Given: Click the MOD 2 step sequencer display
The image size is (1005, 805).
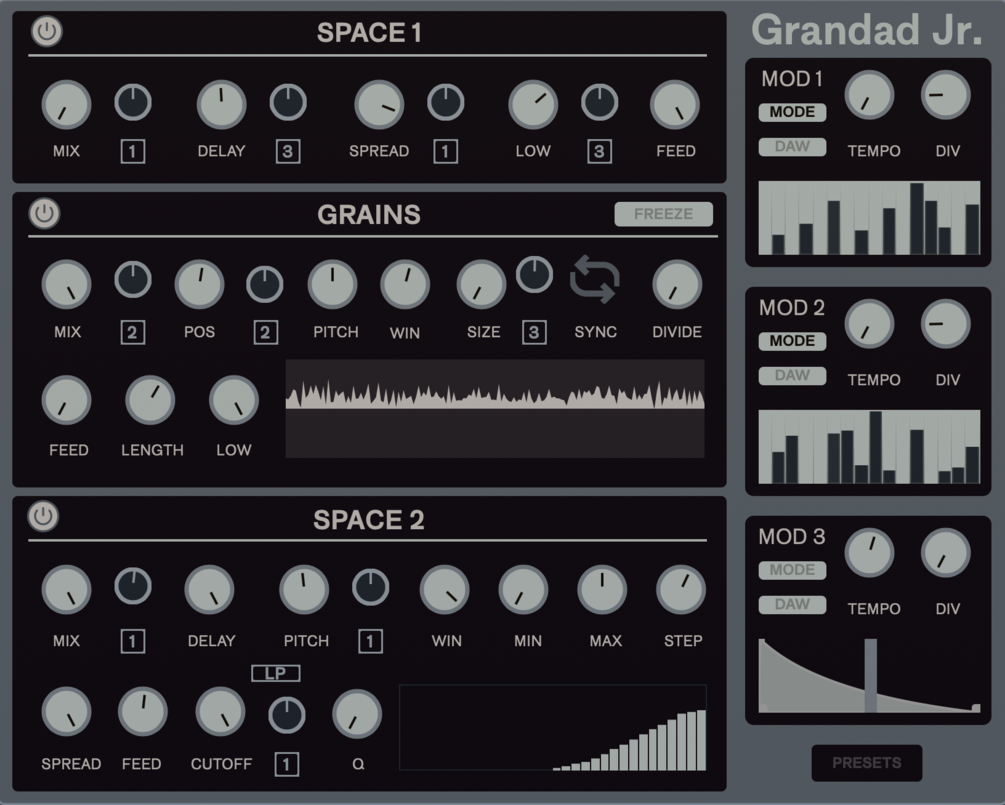Looking at the screenshot, I should click(869, 447).
